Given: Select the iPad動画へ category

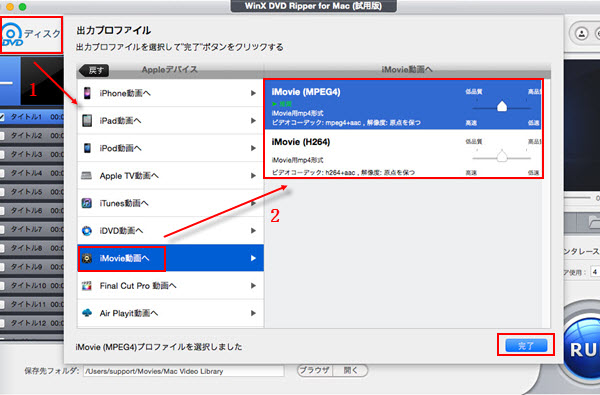Looking at the screenshot, I should click(170, 121).
